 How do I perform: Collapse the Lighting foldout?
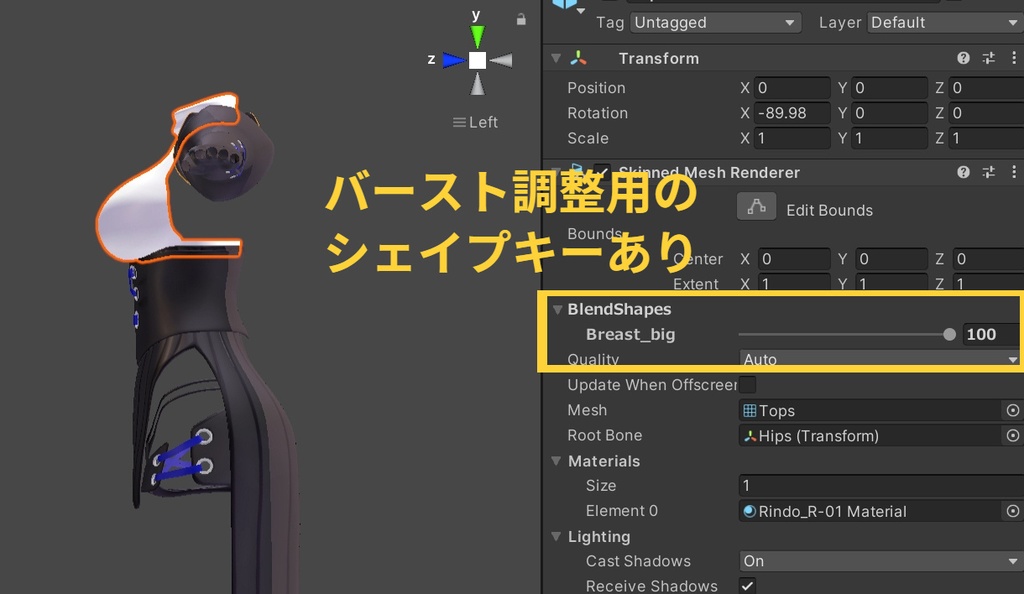coord(556,537)
